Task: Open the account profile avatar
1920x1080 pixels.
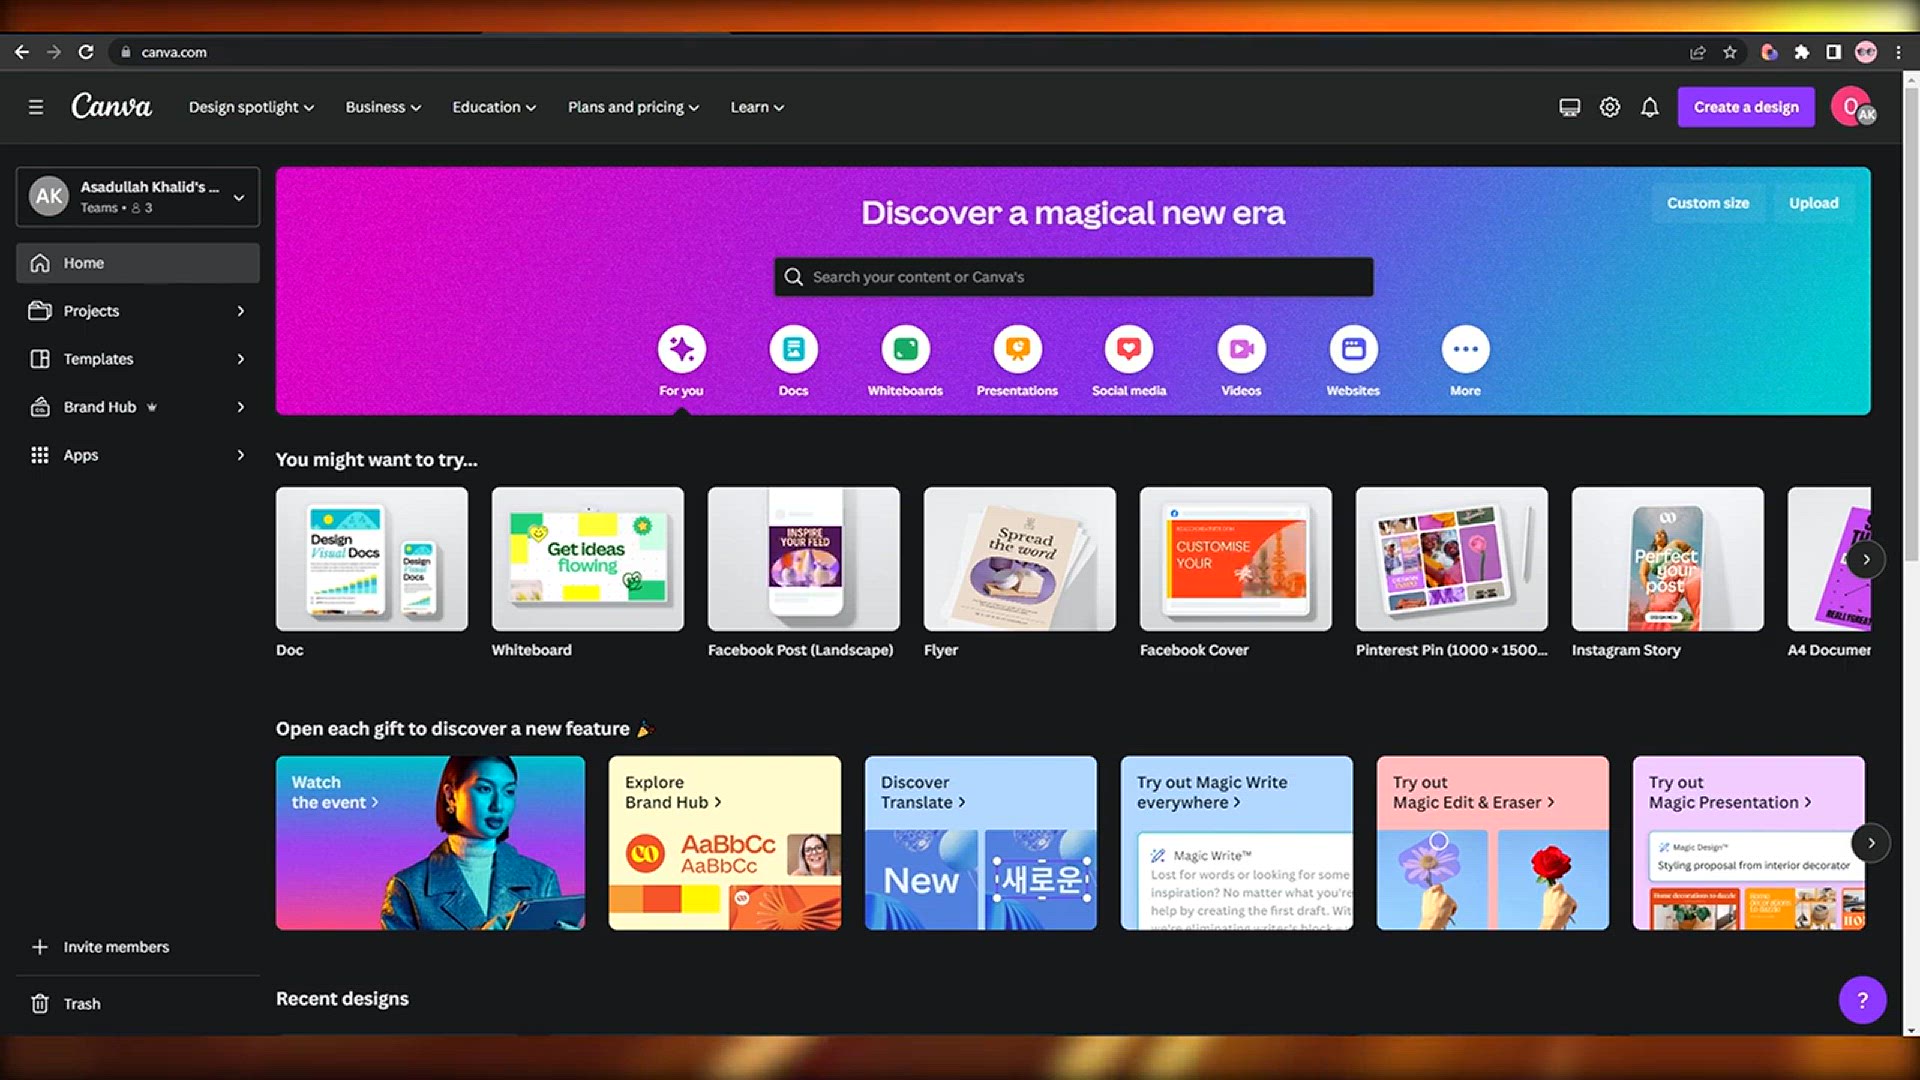Action: [x=1853, y=107]
